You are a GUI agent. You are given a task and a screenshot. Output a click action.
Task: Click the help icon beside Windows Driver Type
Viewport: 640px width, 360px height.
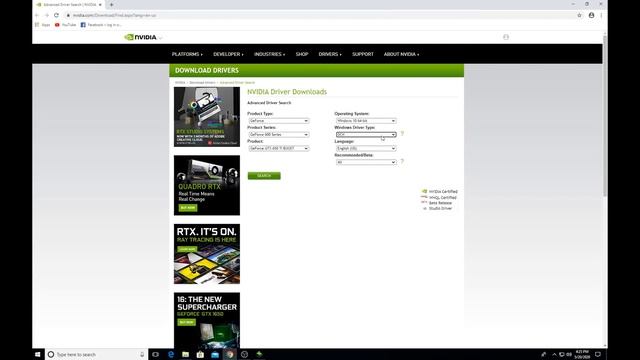coord(402,134)
